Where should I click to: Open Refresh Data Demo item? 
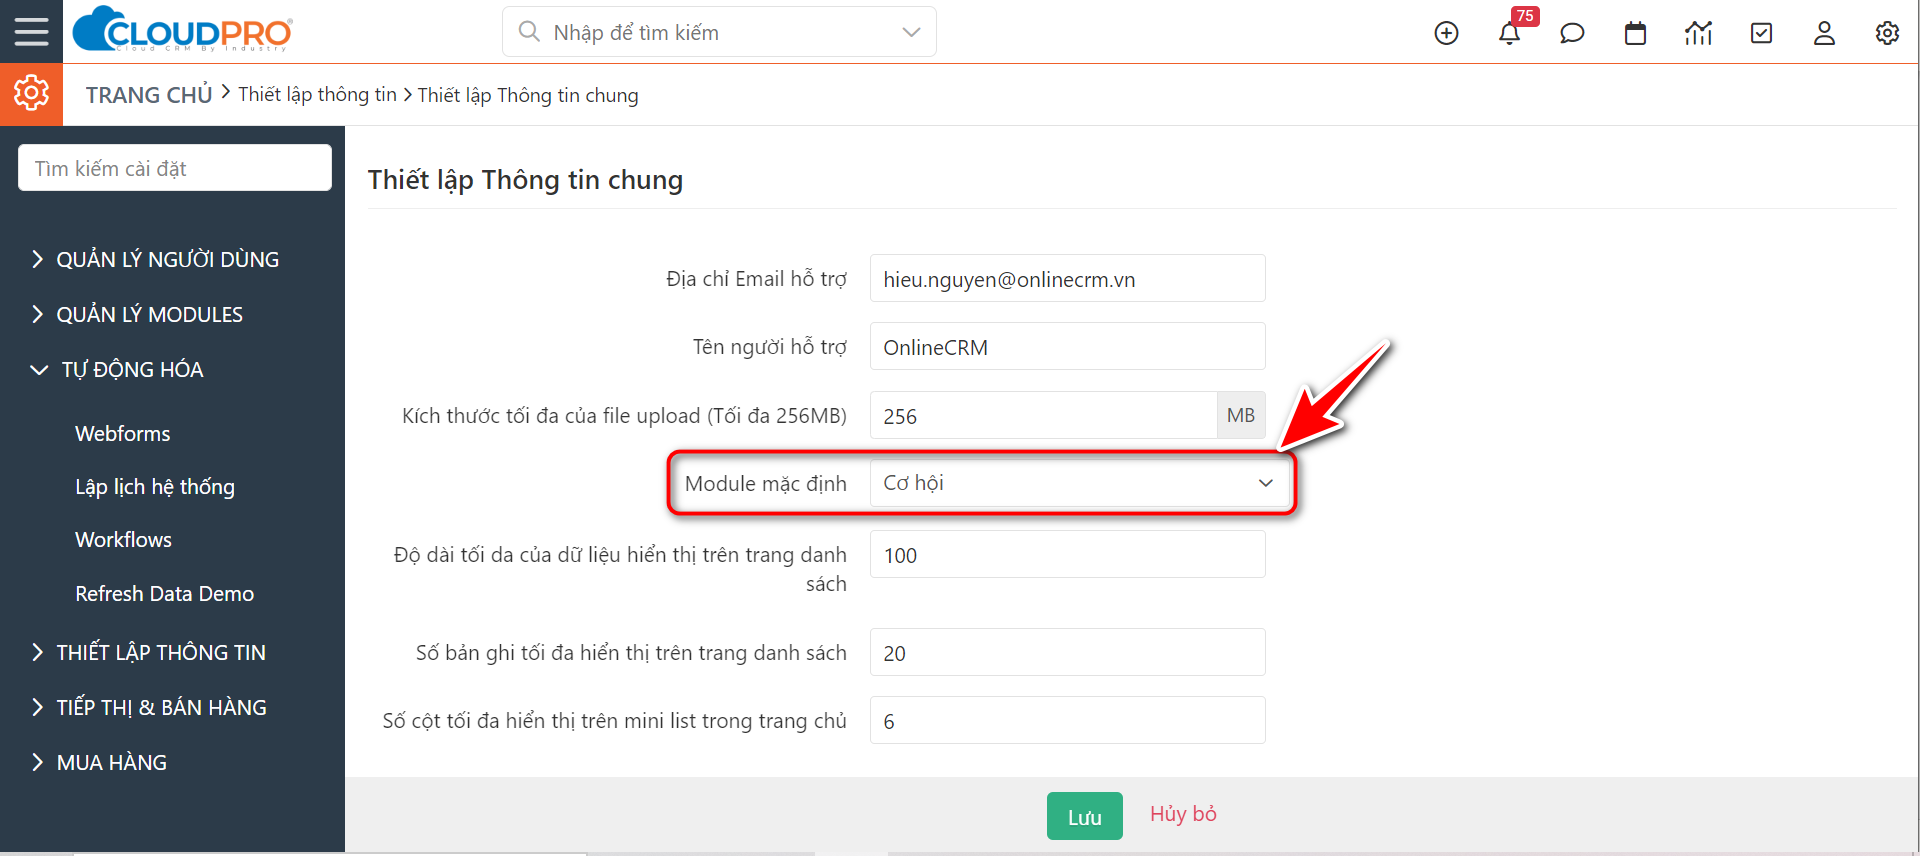(x=165, y=593)
